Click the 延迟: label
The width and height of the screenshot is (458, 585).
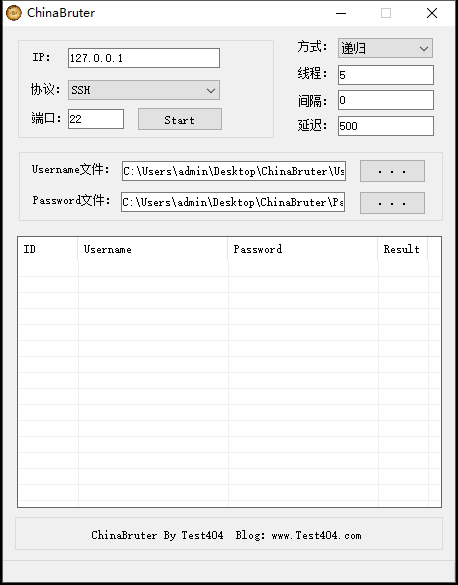(312, 125)
